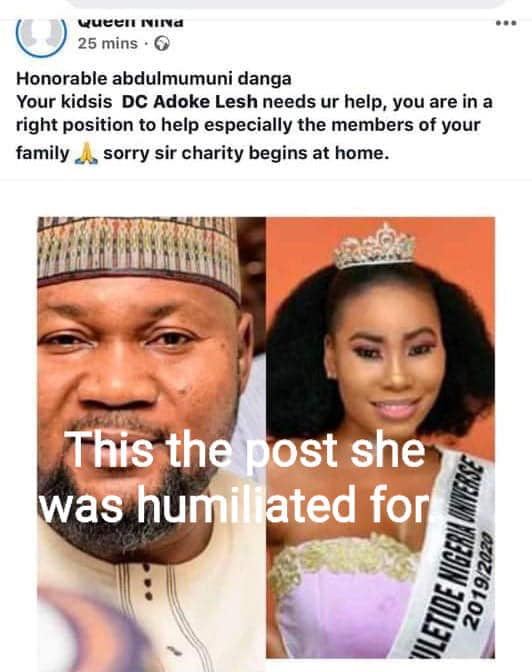
Task: Open the poster's round profile avatar
Action: [x=42, y=36]
